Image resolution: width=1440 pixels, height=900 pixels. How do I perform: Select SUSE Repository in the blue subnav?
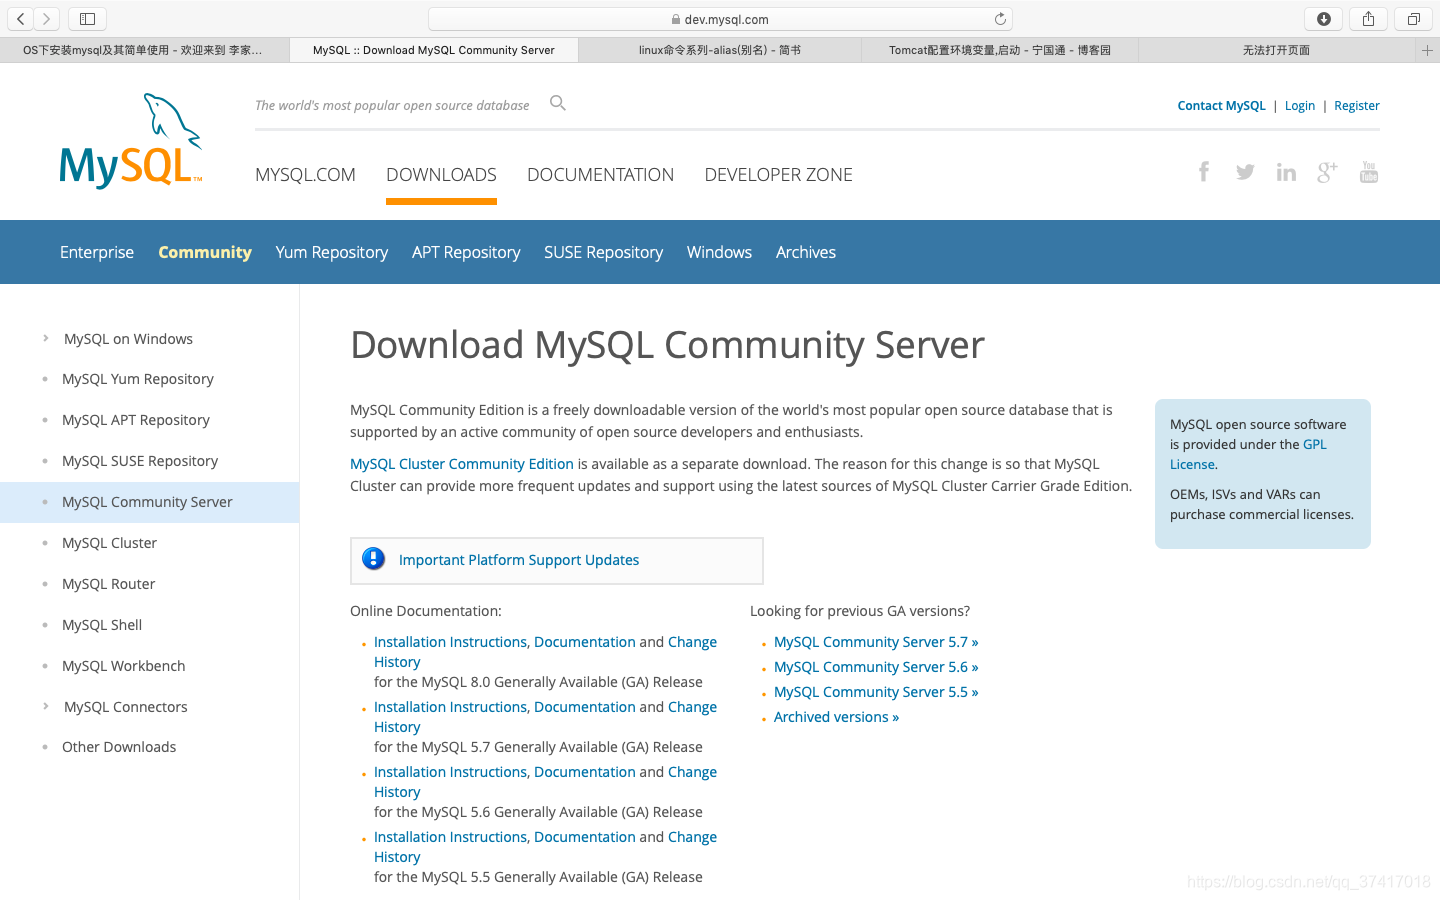point(603,252)
